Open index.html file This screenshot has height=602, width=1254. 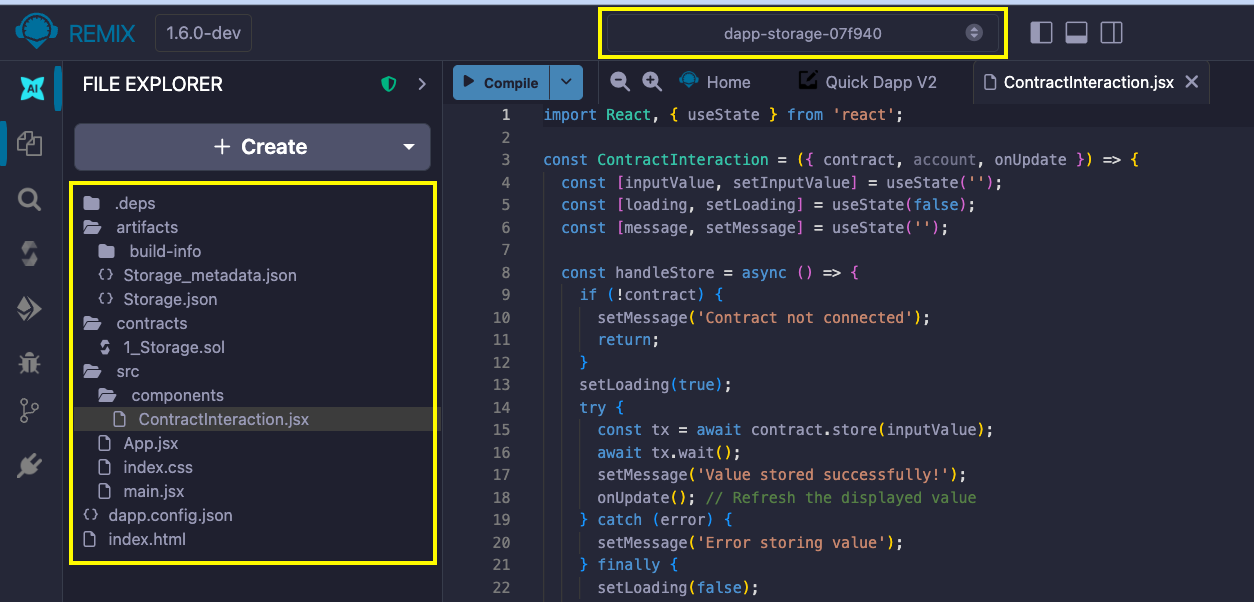coord(134,539)
